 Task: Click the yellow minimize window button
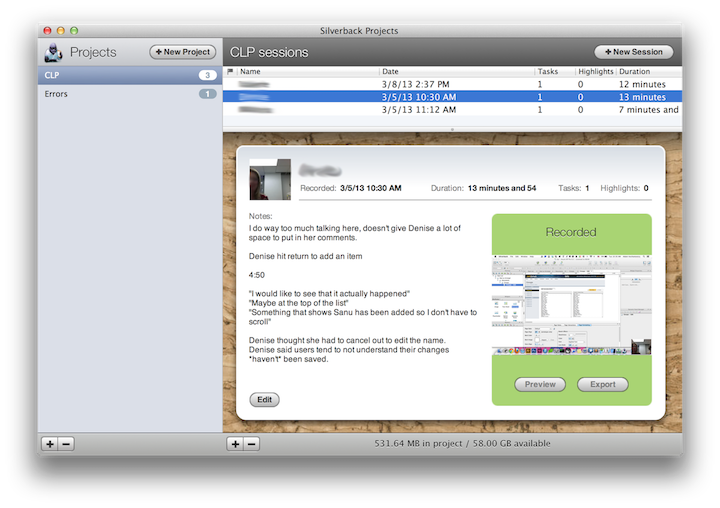point(61,31)
